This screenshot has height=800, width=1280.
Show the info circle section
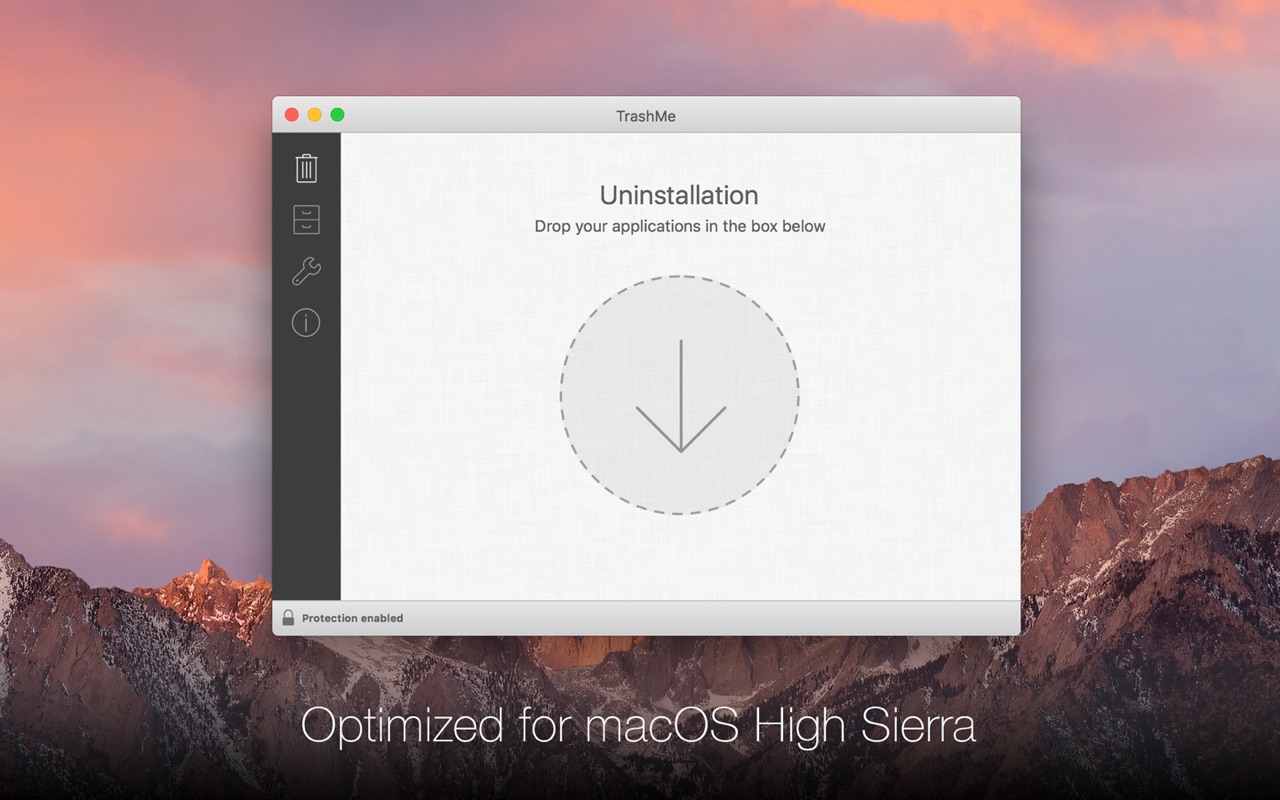306,322
